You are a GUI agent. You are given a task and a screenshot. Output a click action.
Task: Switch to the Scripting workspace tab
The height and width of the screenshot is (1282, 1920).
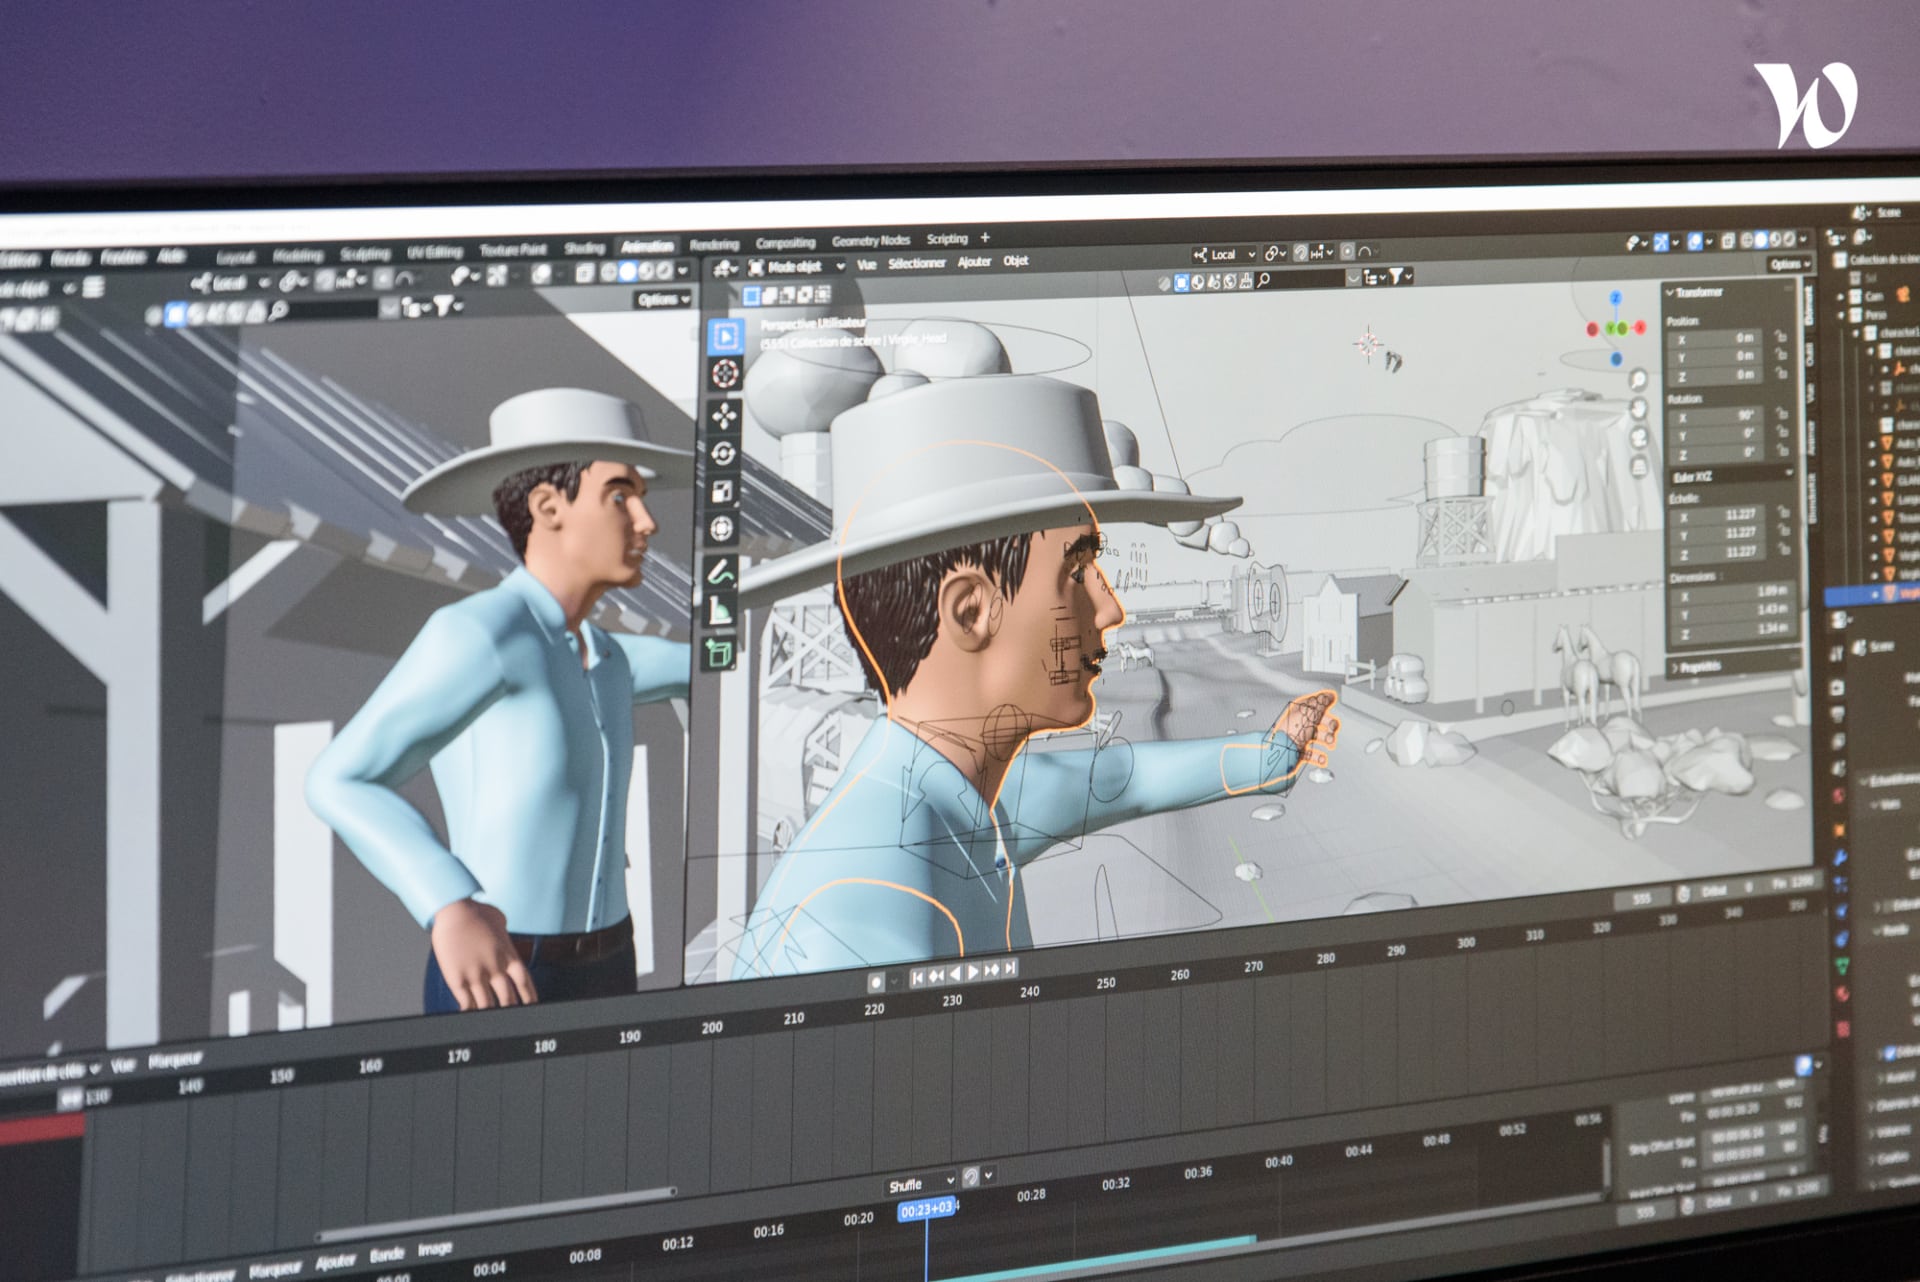coord(946,239)
